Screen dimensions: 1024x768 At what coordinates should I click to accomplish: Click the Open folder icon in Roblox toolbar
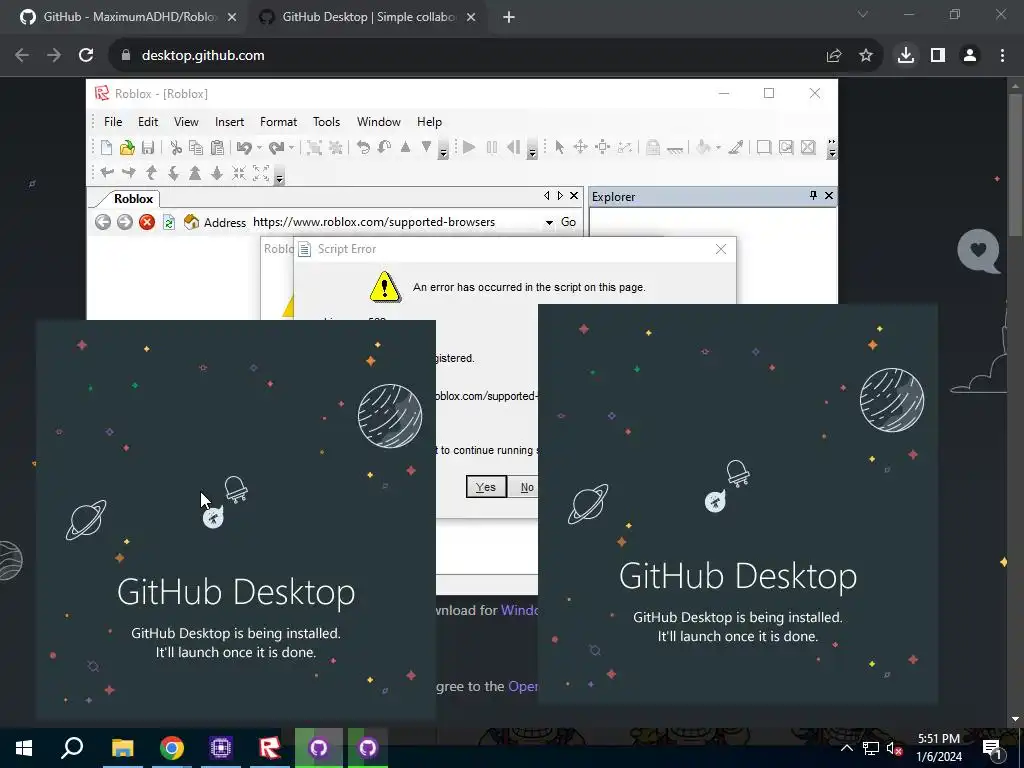point(127,148)
